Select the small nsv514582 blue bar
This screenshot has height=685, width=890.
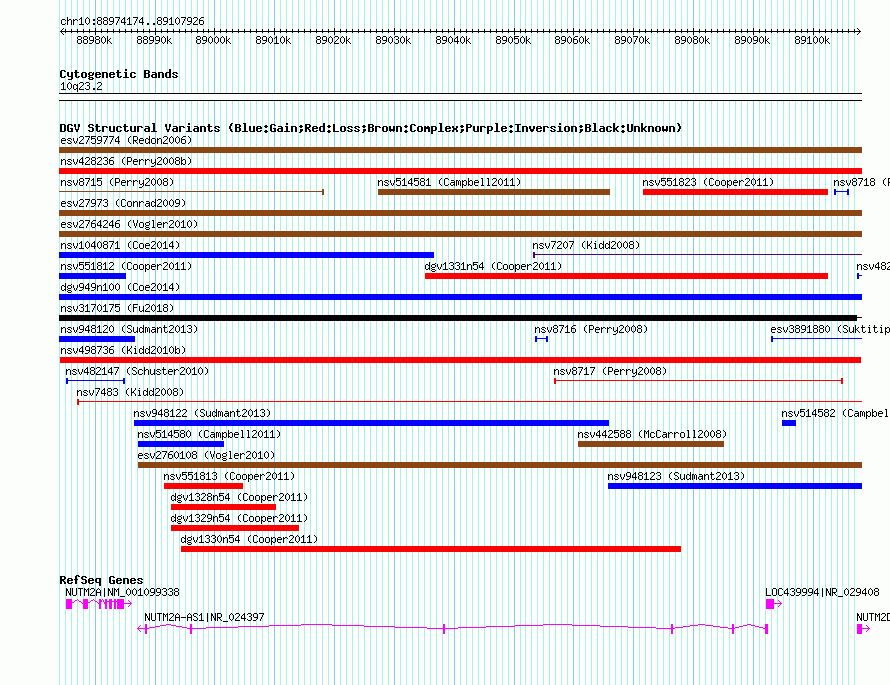pyautogui.click(x=789, y=423)
